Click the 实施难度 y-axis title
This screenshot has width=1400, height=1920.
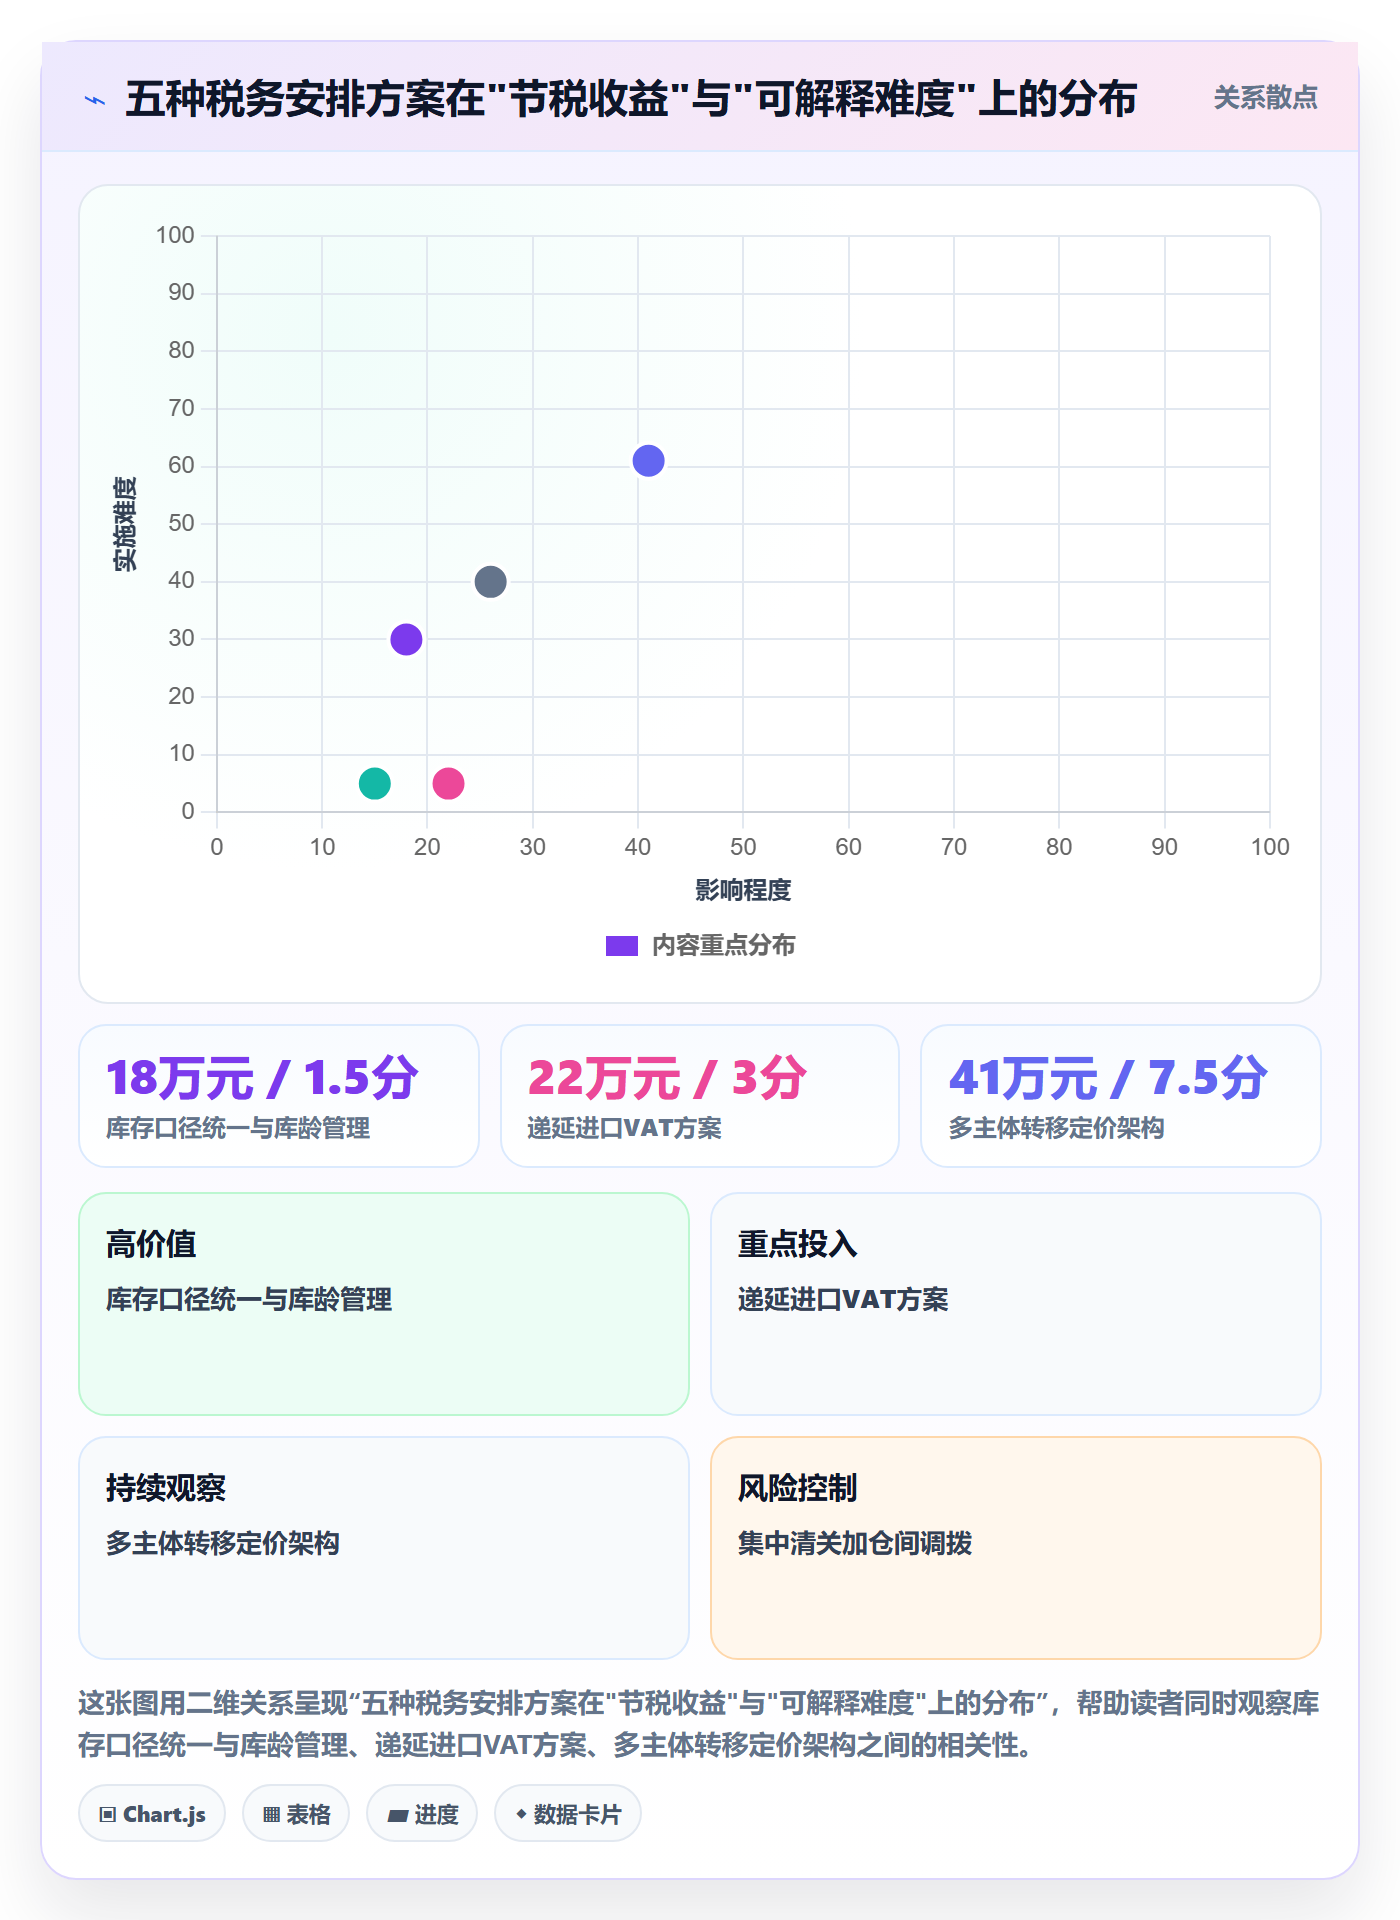click(x=125, y=524)
